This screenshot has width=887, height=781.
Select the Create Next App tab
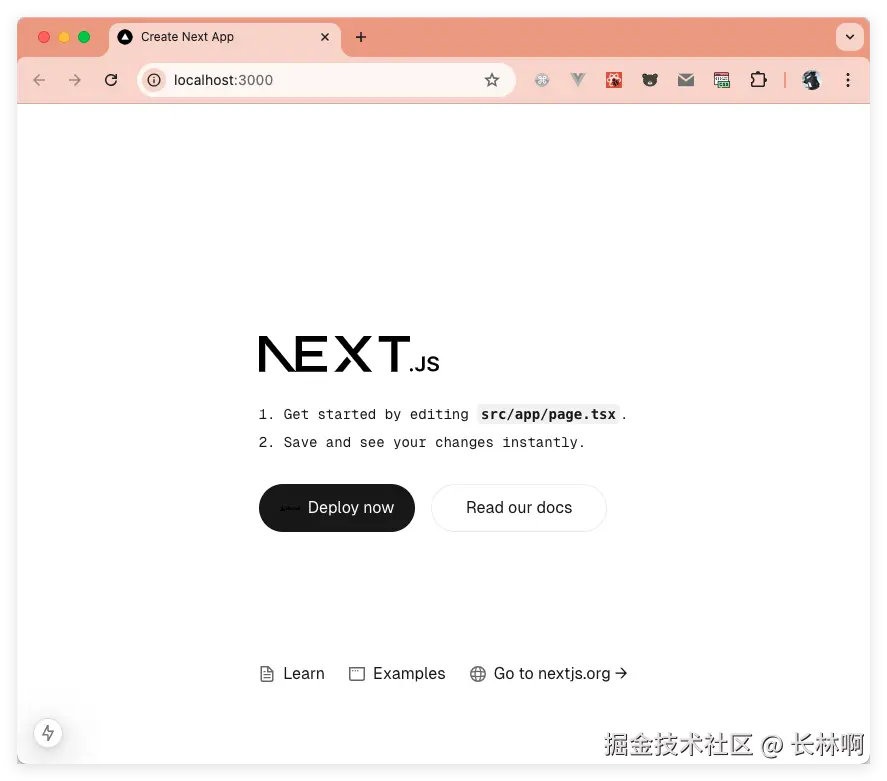tap(225, 37)
